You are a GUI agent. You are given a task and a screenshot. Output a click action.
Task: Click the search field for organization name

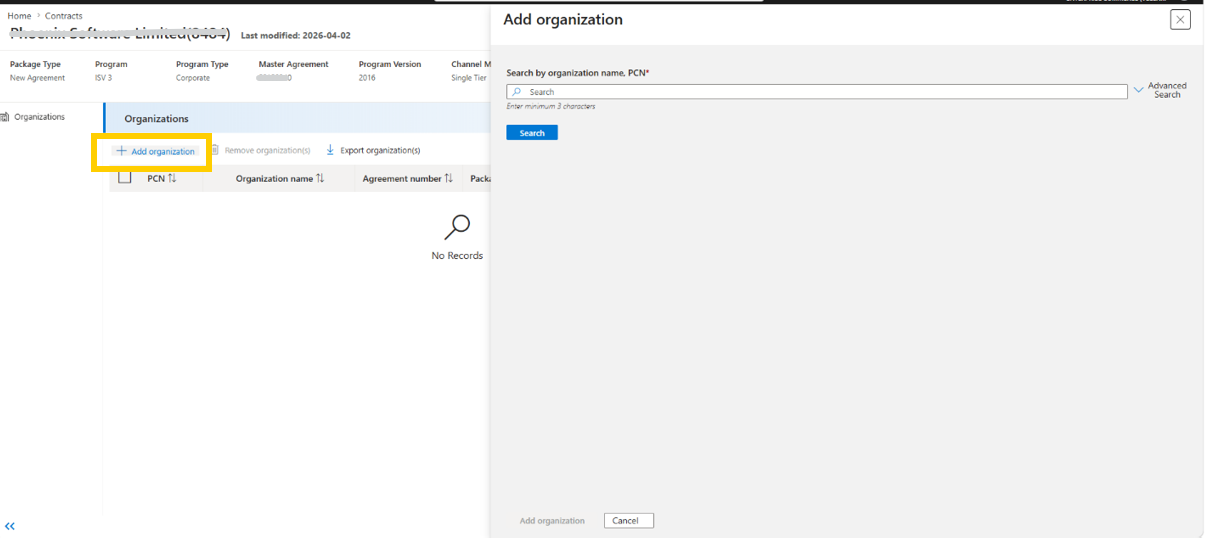[817, 91]
